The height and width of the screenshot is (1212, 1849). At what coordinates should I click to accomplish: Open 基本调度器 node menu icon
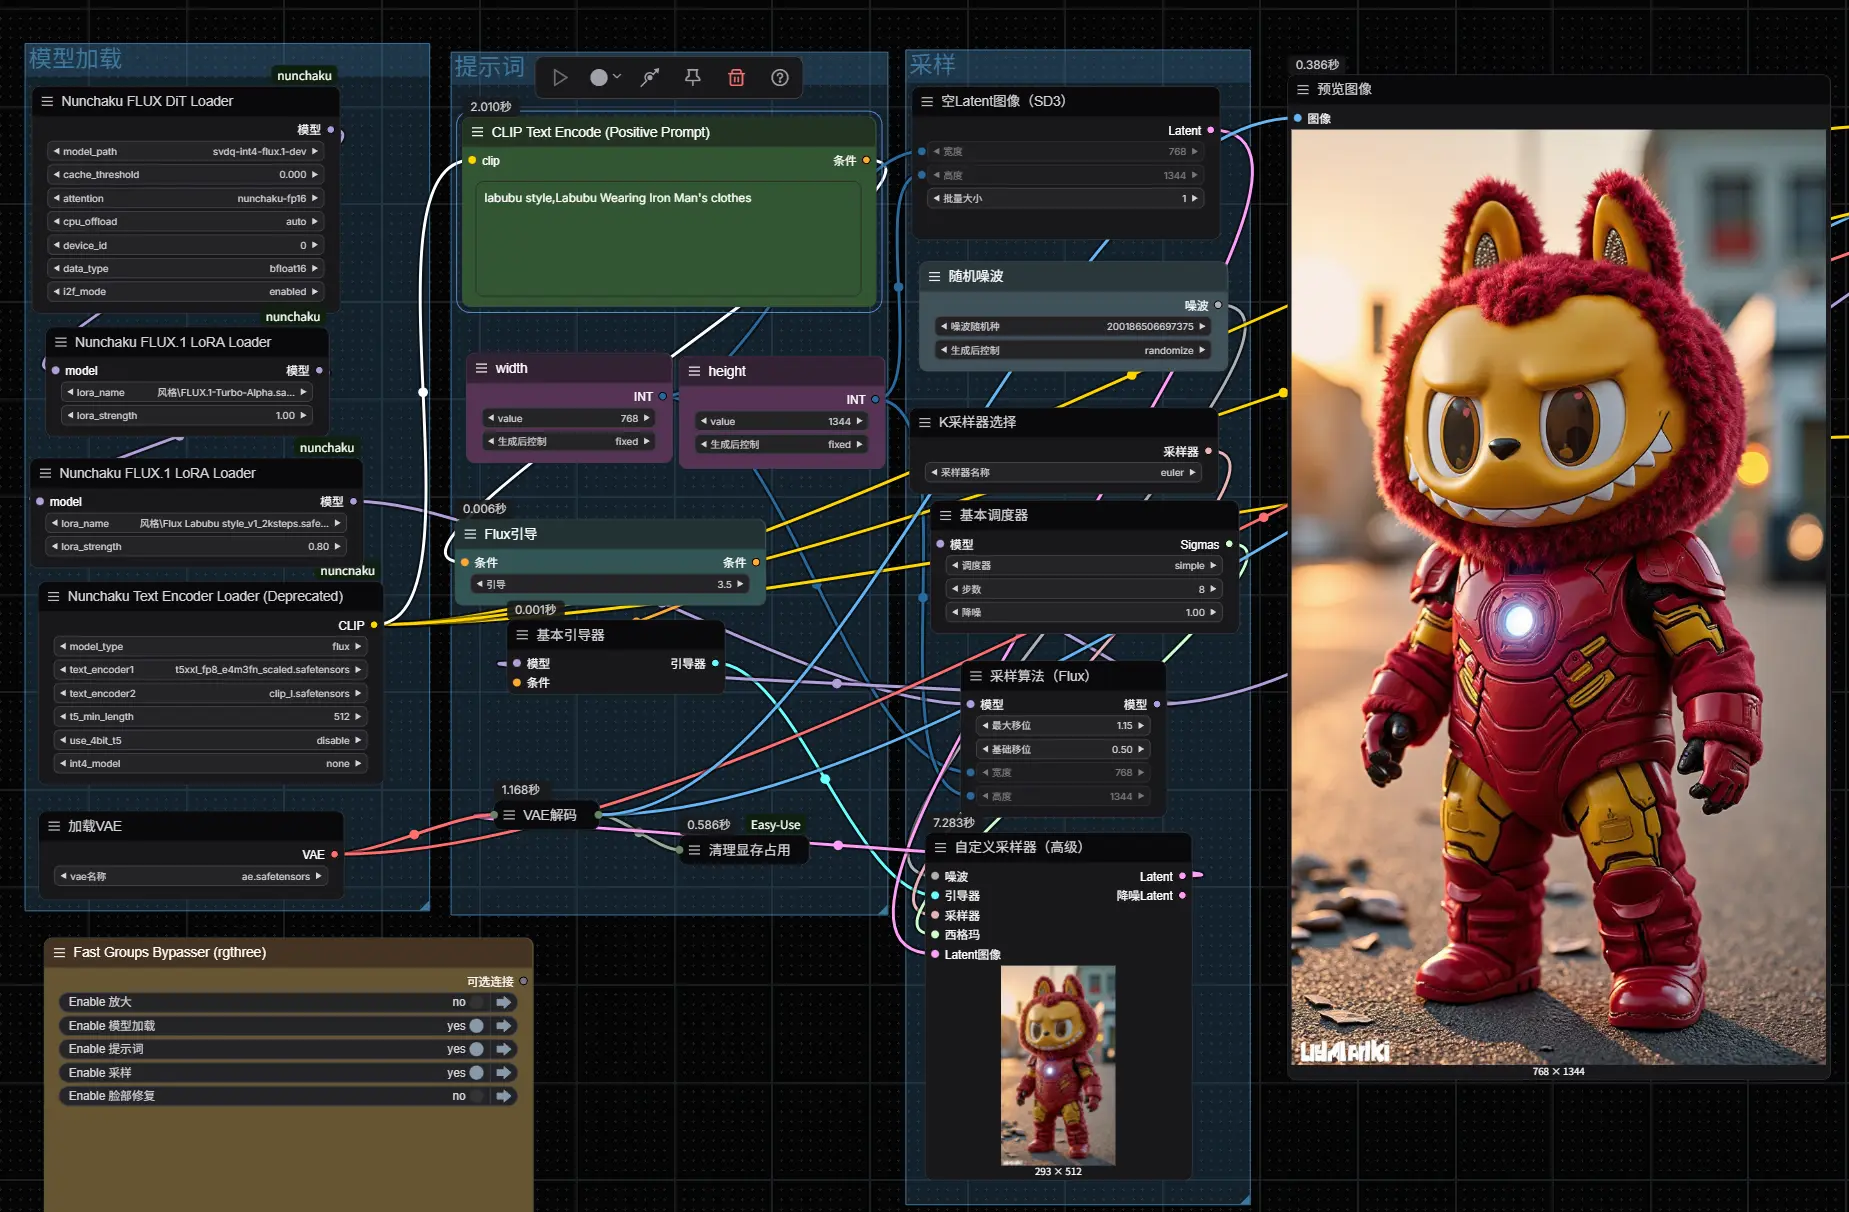tap(945, 515)
